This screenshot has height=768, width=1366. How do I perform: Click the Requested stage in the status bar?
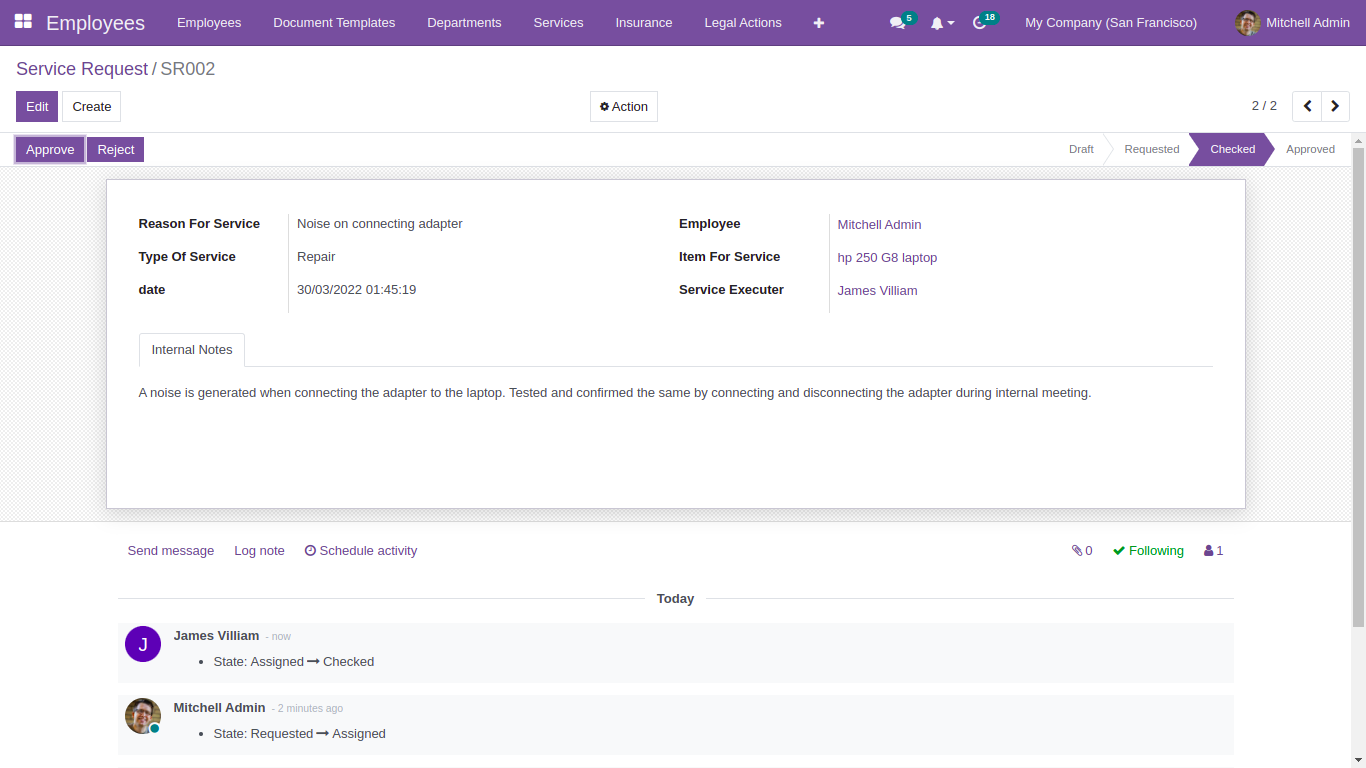[x=1151, y=149]
